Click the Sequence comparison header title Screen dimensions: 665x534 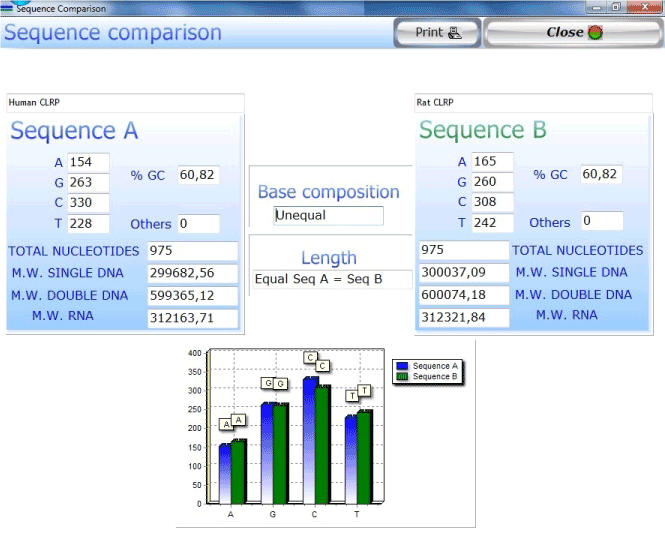pos(113,33)
